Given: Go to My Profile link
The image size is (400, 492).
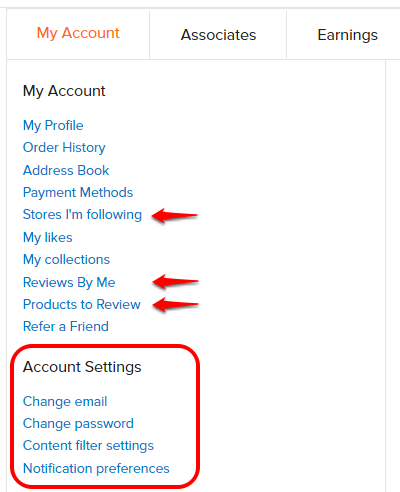Looking at the screenshot, I should tap(53, 126).
